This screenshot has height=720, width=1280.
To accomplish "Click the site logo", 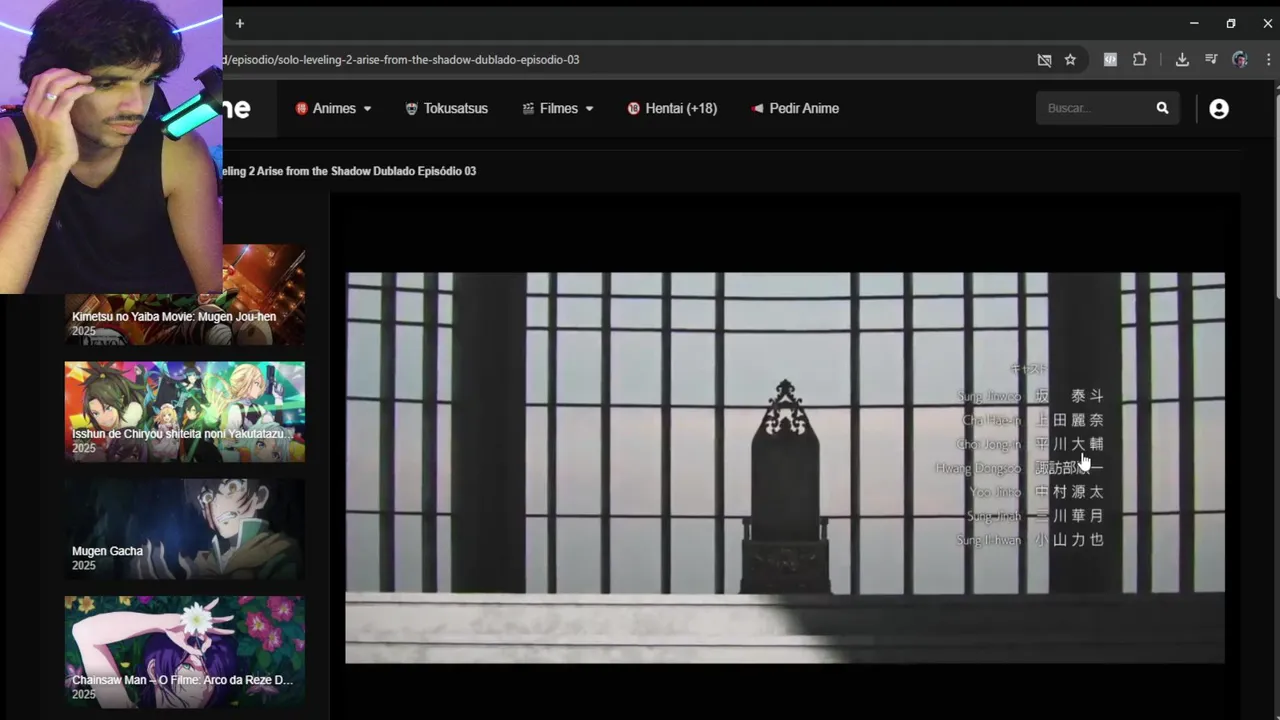I will click(236, 108).
